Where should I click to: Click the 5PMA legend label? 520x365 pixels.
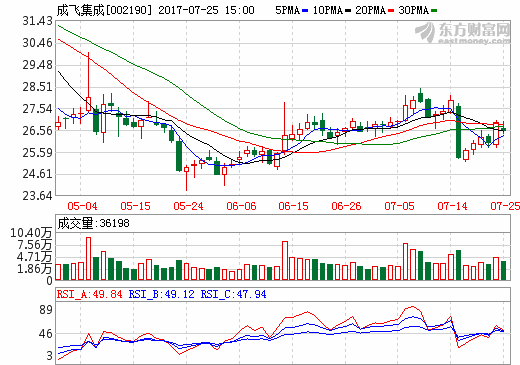click(287, 10)
